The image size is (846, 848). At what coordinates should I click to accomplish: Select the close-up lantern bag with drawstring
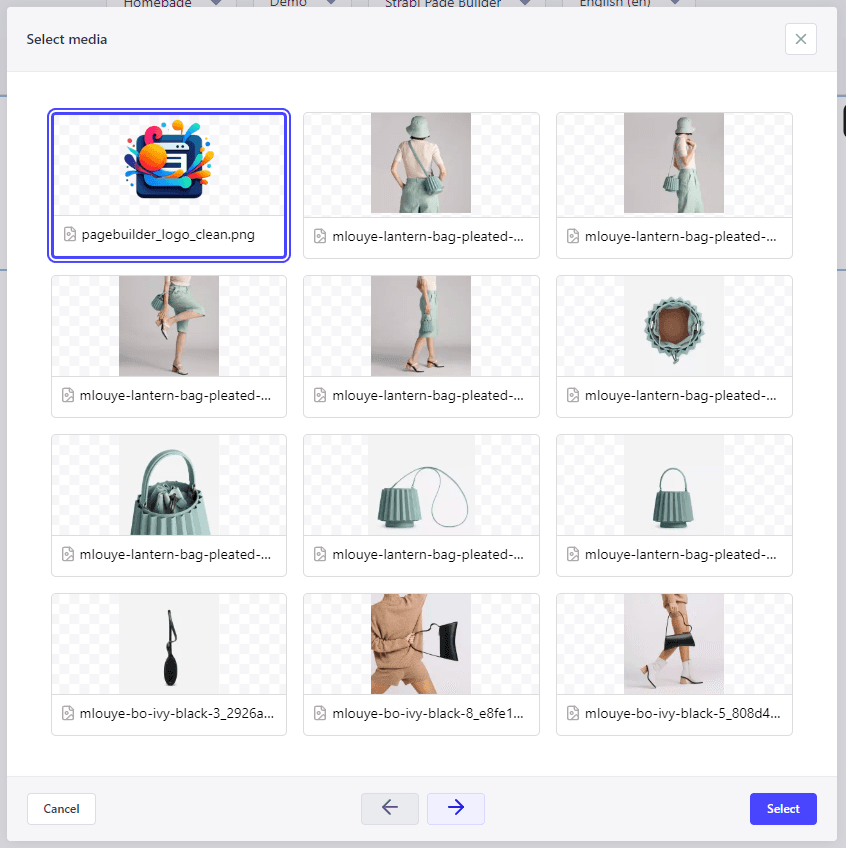169,485
